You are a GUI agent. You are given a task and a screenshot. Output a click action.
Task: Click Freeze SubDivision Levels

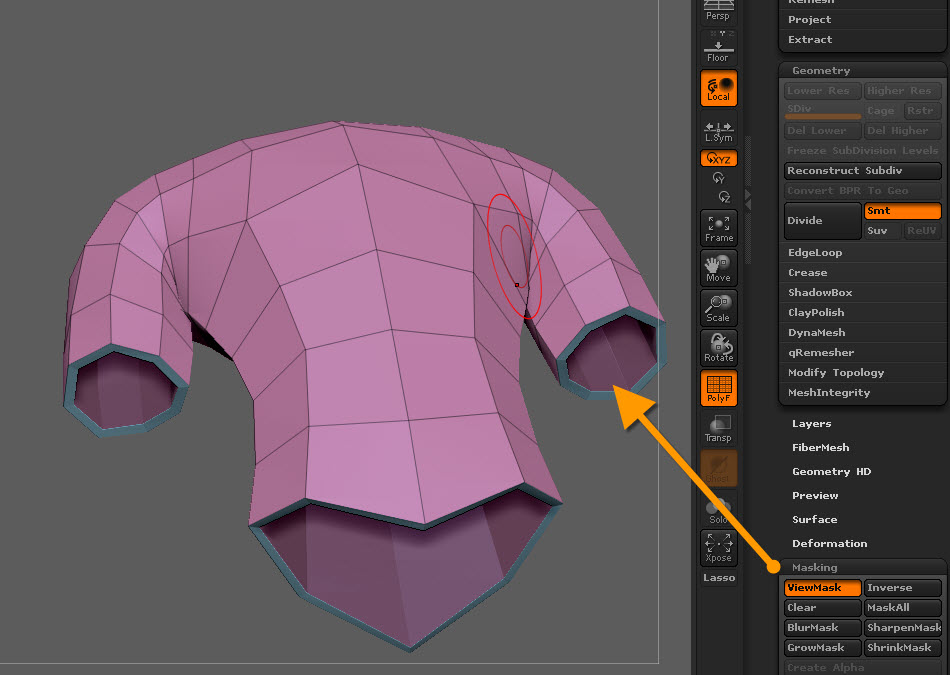pos(862,151)
